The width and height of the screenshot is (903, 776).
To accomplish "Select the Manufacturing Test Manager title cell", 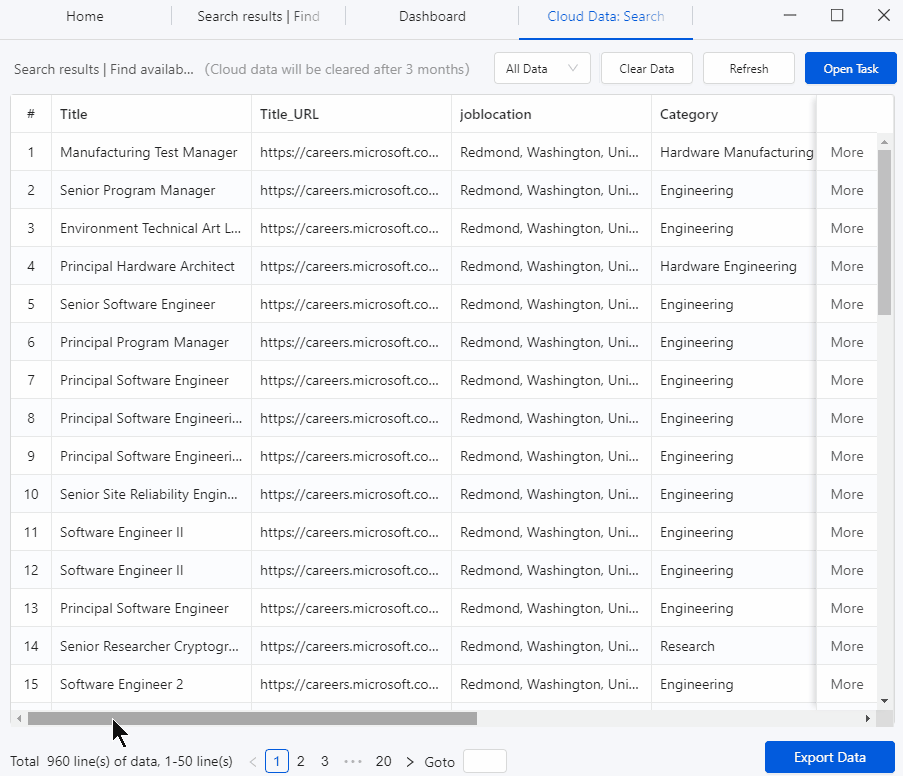I will coord(151,152).
